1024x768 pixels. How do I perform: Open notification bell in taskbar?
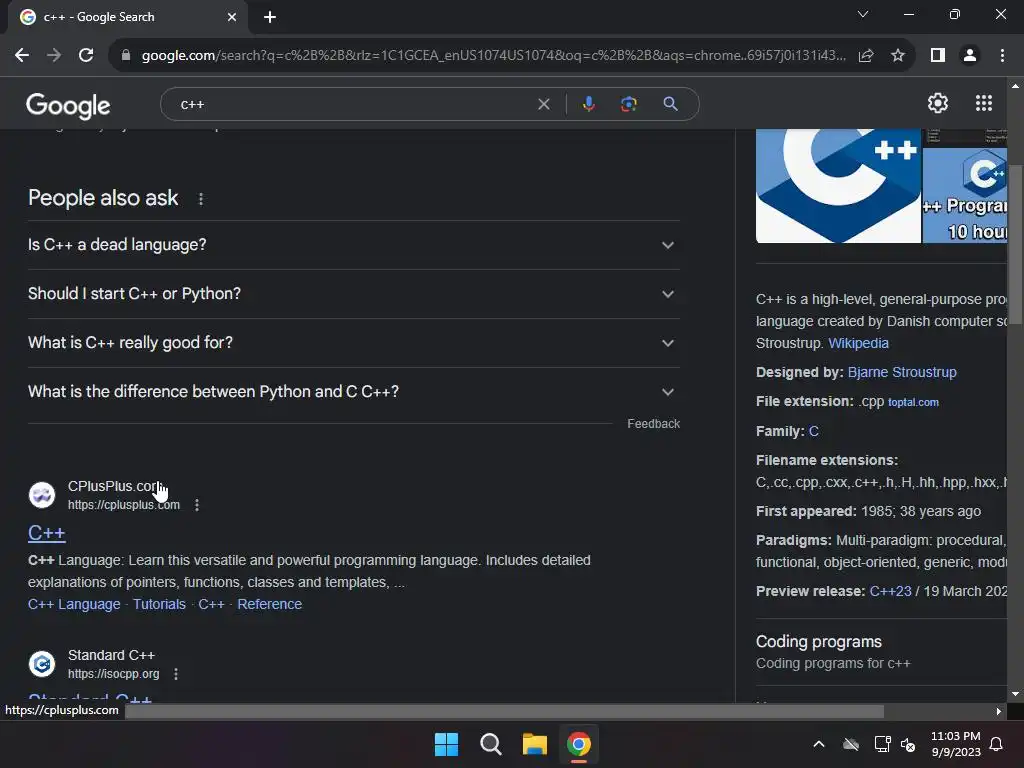(x=996, y=744)
